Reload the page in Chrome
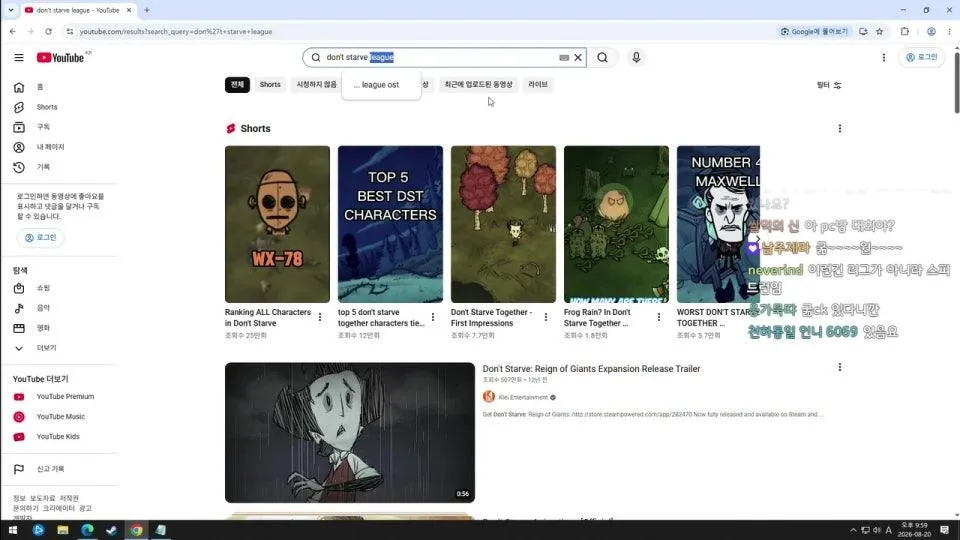This screenshot has width=960, height=540. 48,32
